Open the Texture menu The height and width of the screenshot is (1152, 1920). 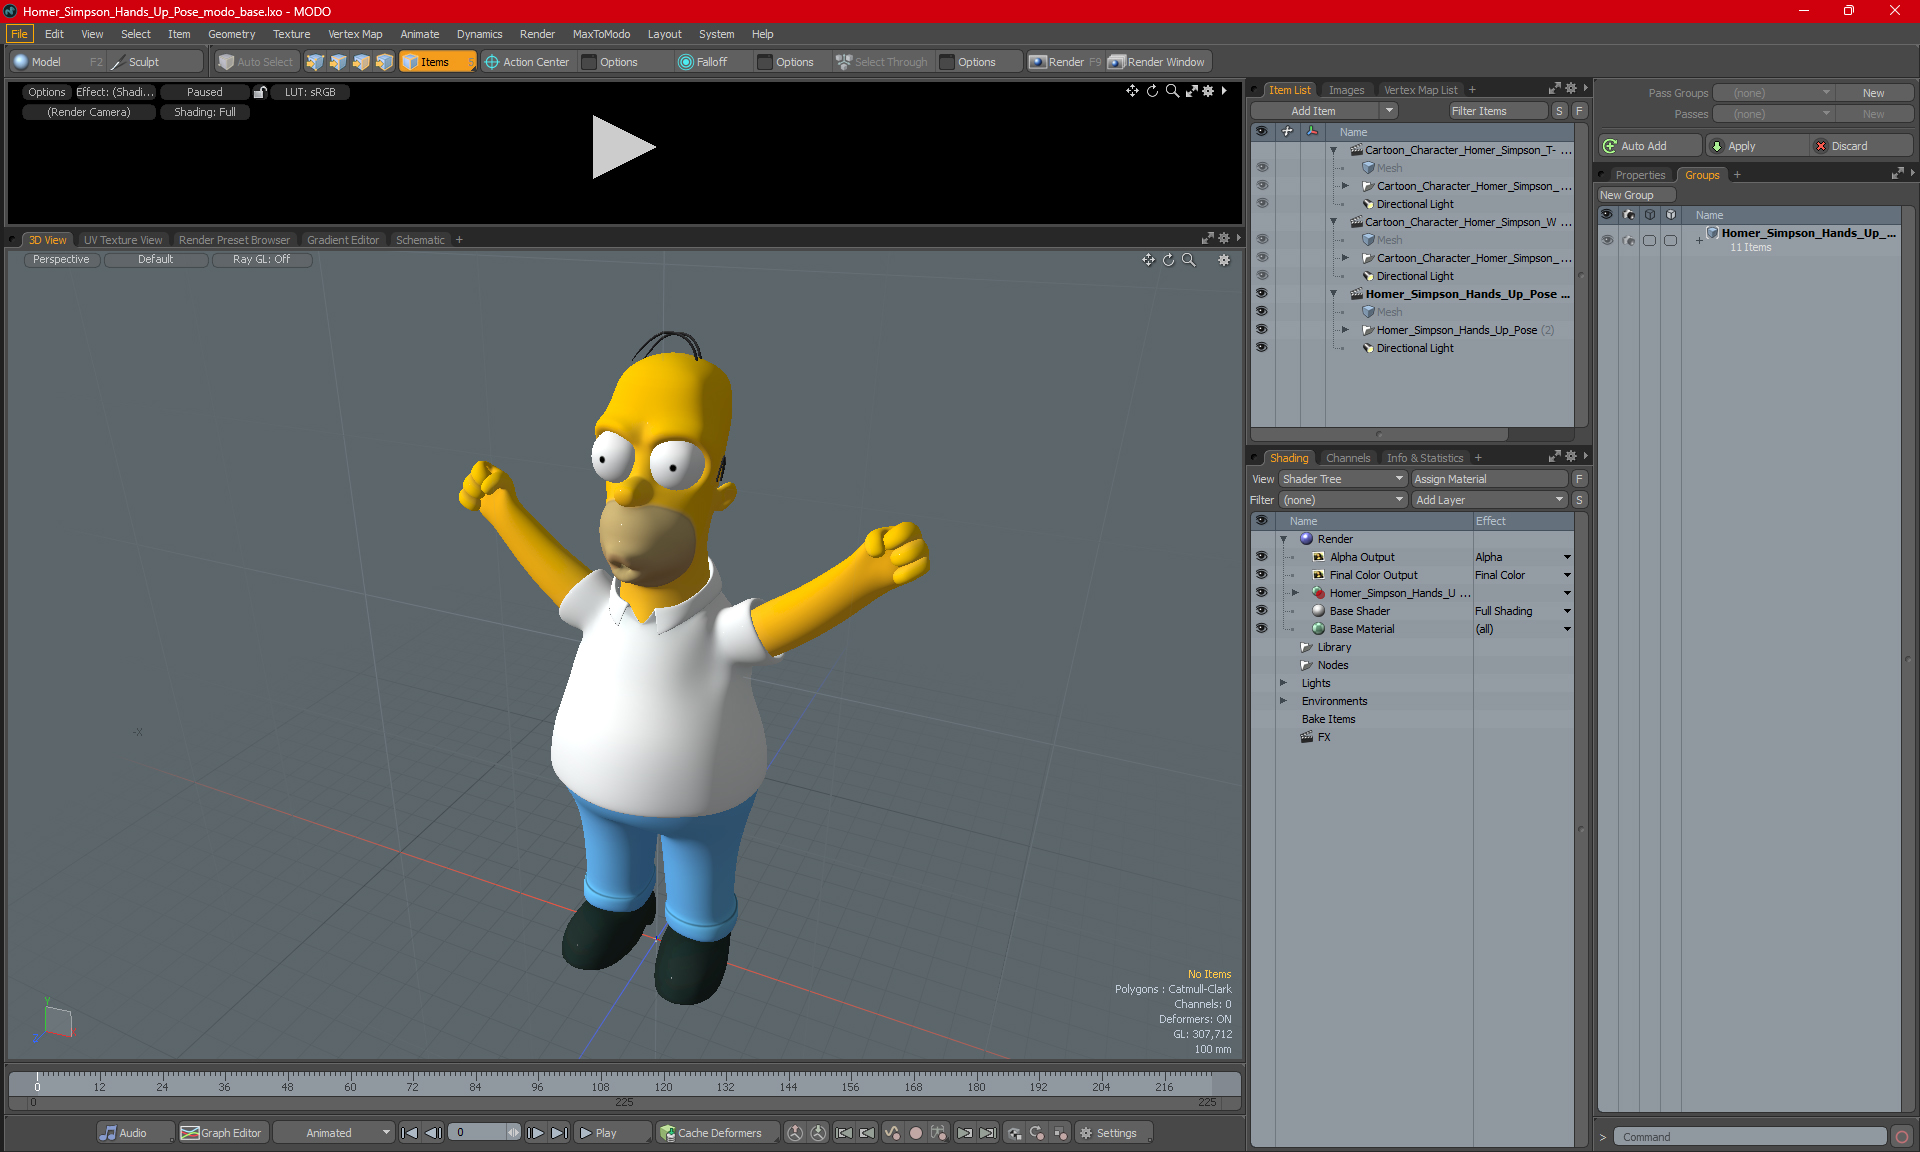coord(291,34)
